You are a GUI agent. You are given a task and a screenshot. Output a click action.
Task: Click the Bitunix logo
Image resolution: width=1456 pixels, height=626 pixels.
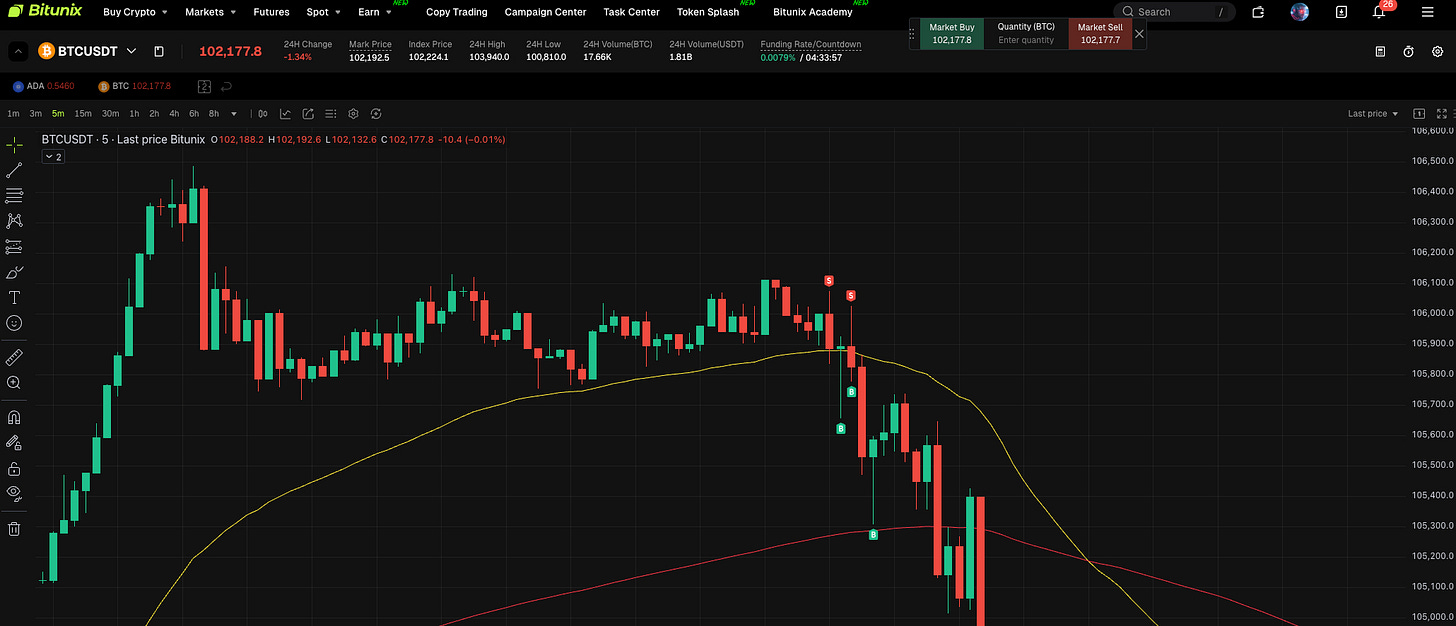pos(45,12)
